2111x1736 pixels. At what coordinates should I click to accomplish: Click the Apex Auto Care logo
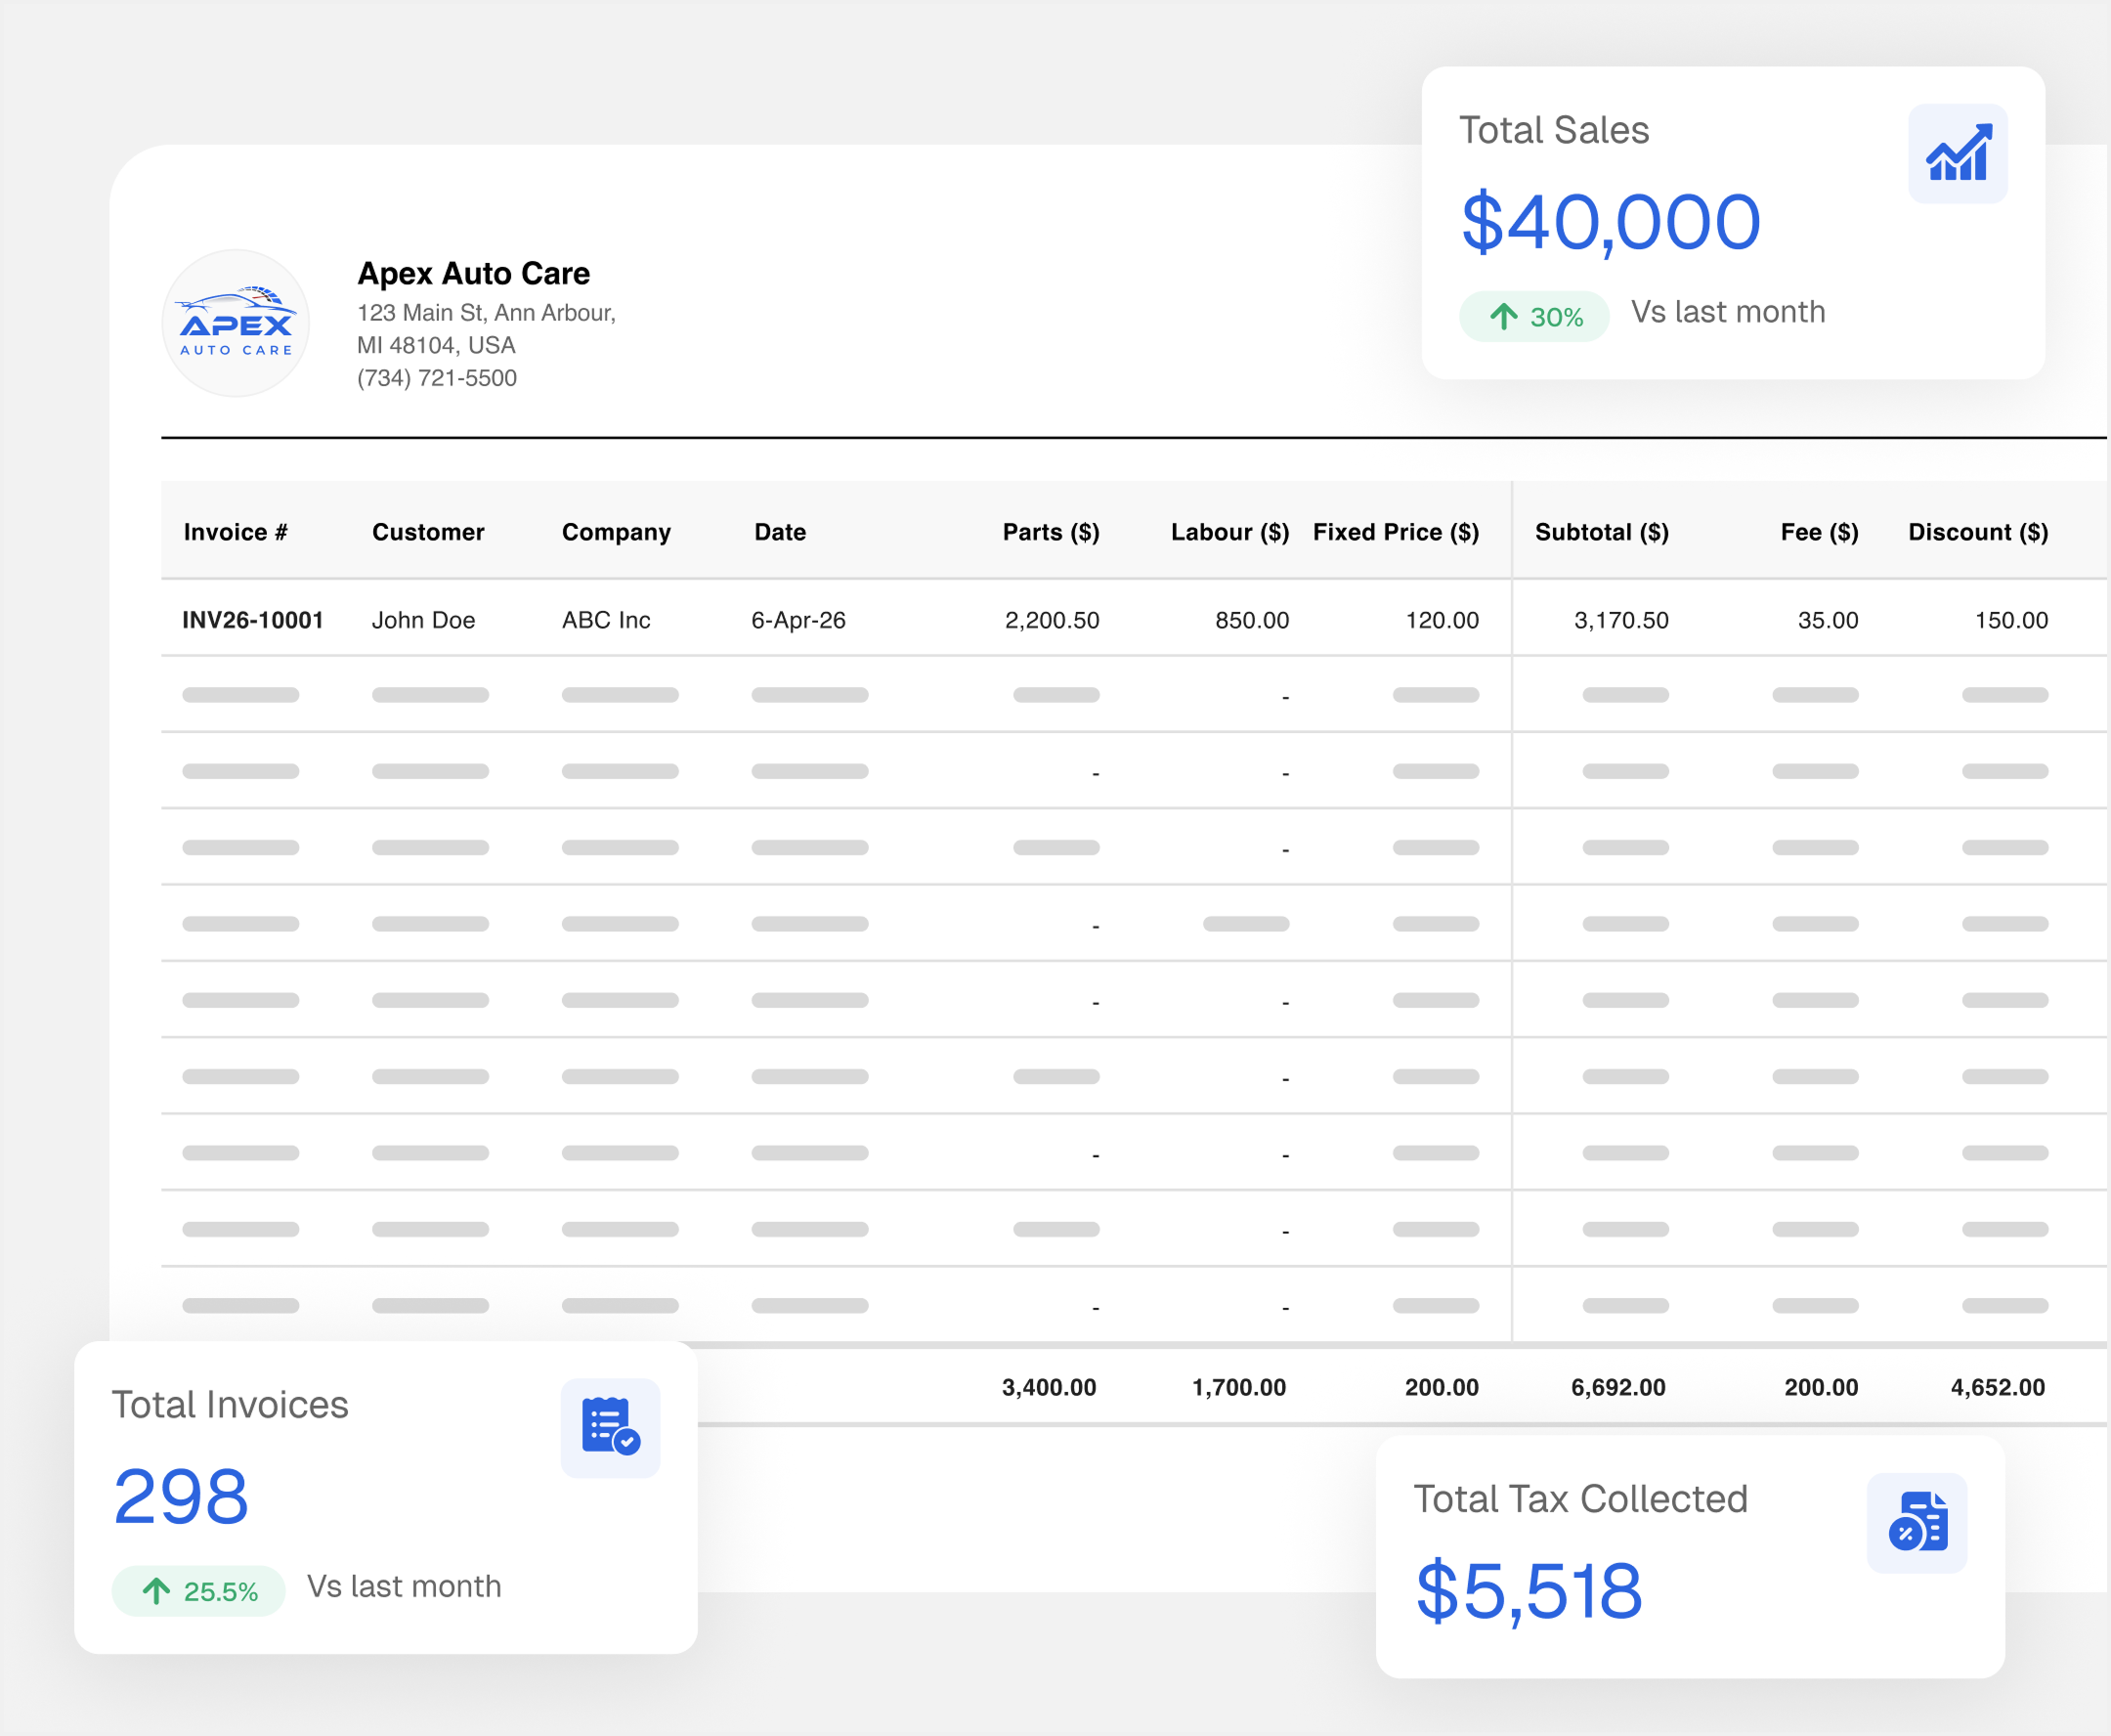pyautogui.click(x=236, y=323)
